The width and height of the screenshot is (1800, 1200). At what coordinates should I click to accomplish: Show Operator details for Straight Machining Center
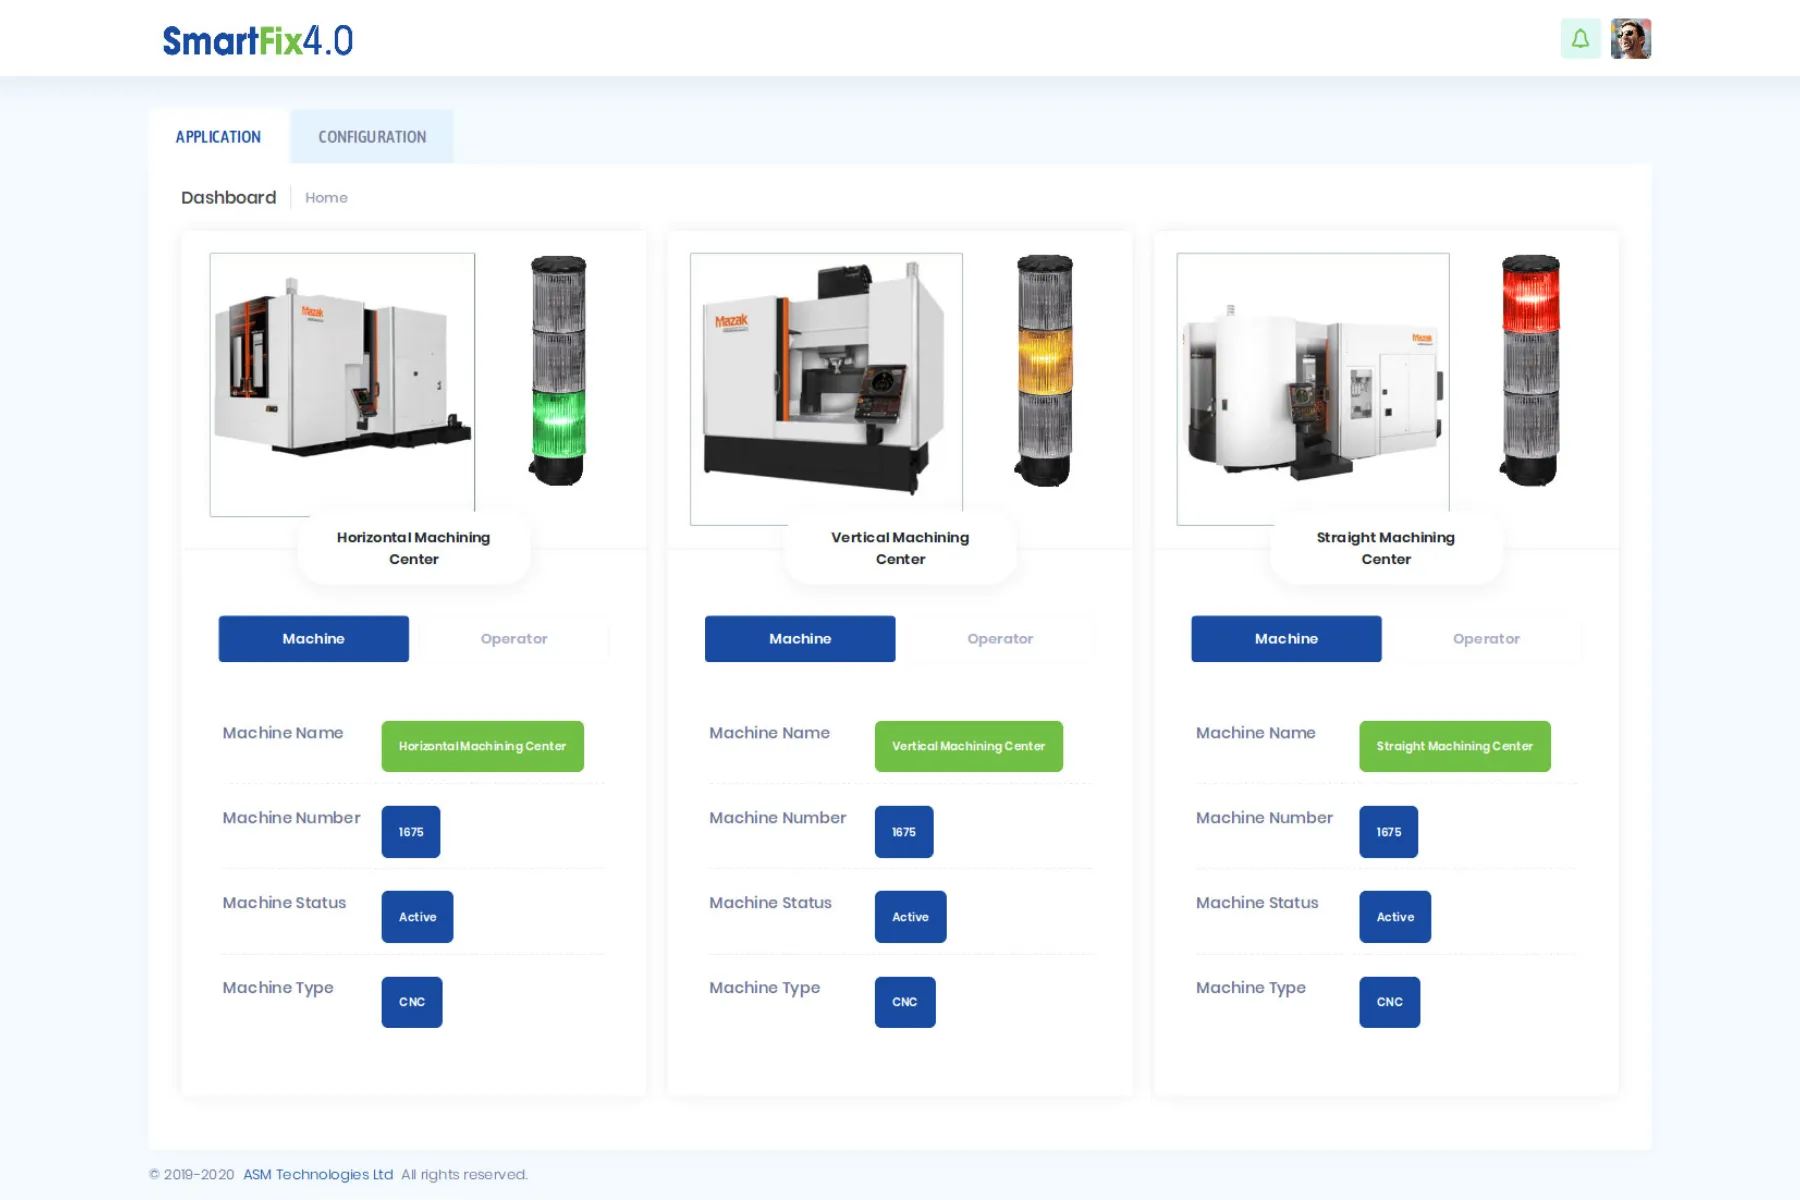[1486, 639]
